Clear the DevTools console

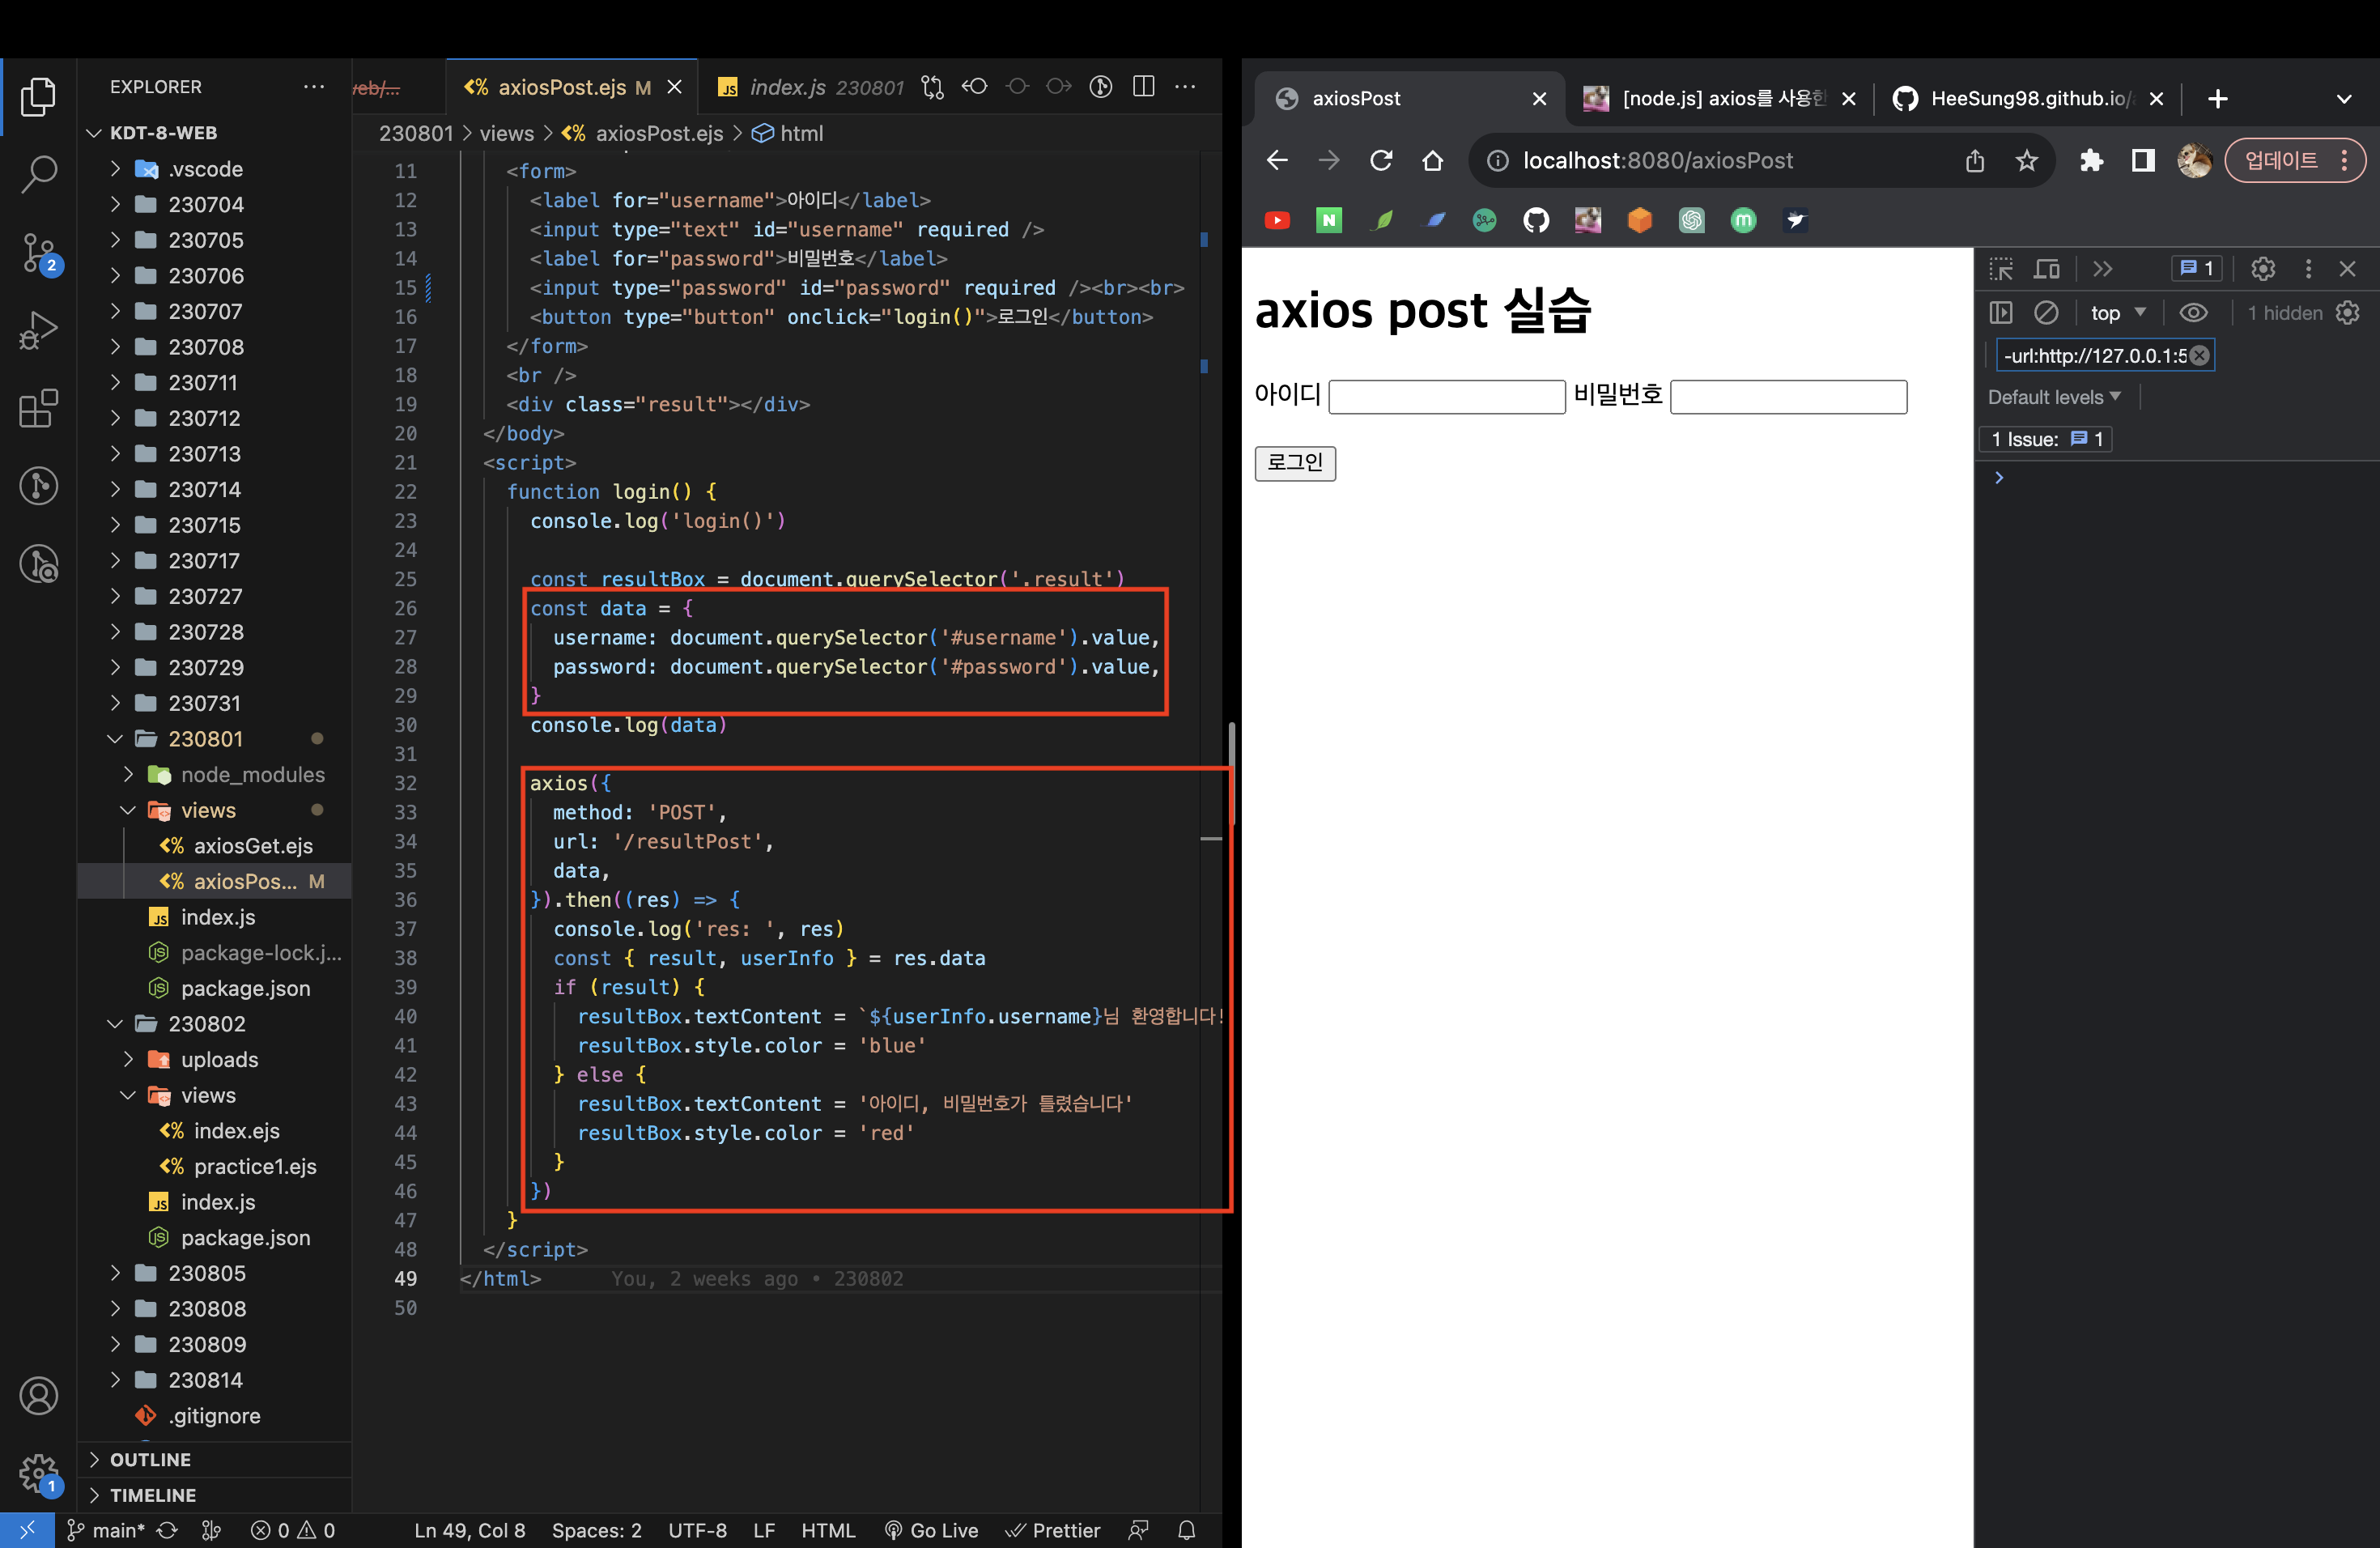(x=2047, y=313)
